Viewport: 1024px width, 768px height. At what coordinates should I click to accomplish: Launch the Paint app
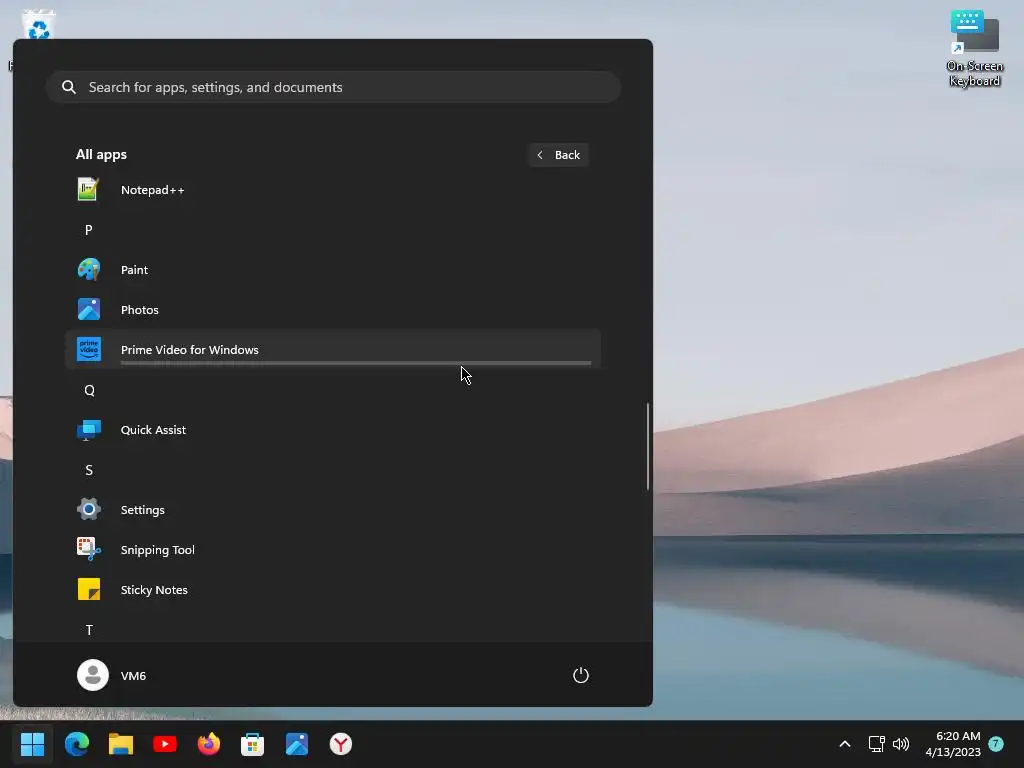tap(332, 270)
